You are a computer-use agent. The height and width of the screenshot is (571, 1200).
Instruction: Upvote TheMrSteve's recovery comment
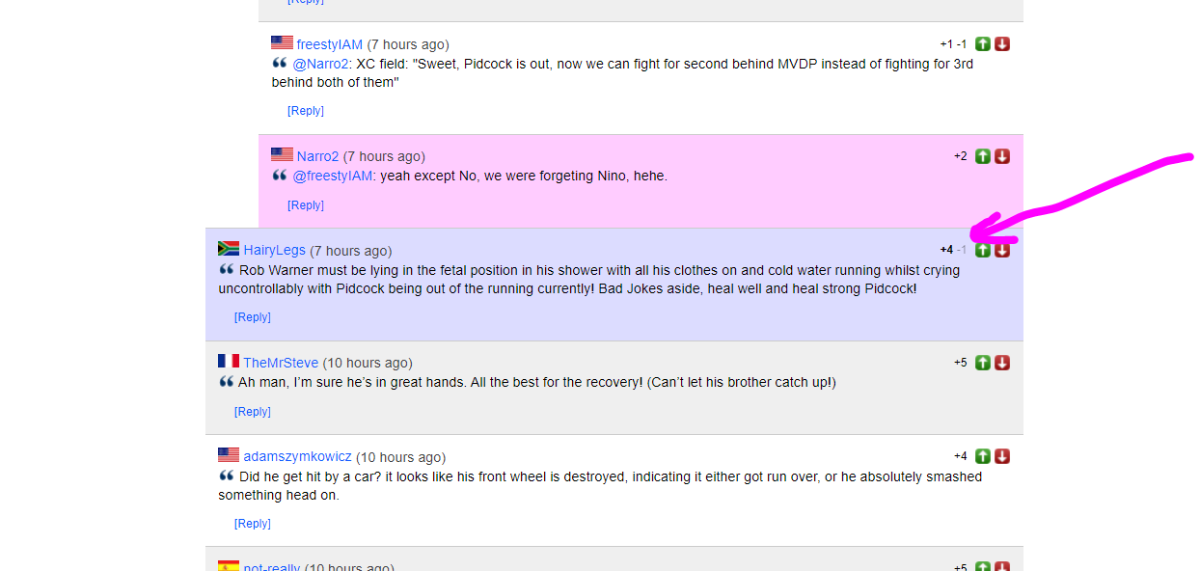[x=983, y=362]
